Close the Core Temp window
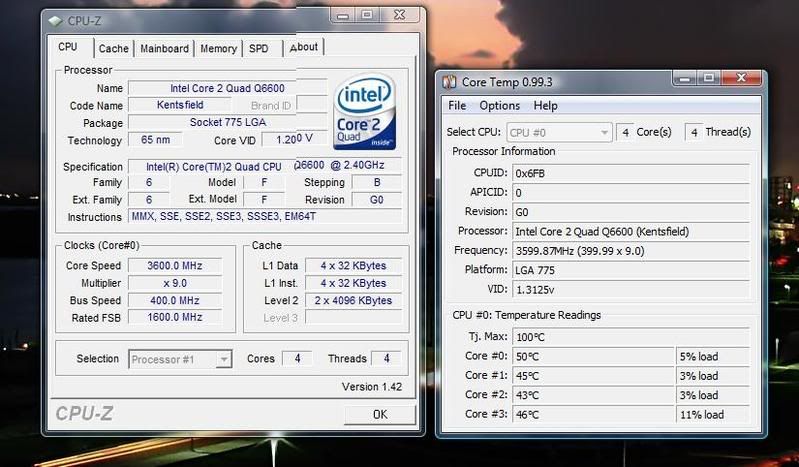 pos(741,78)
